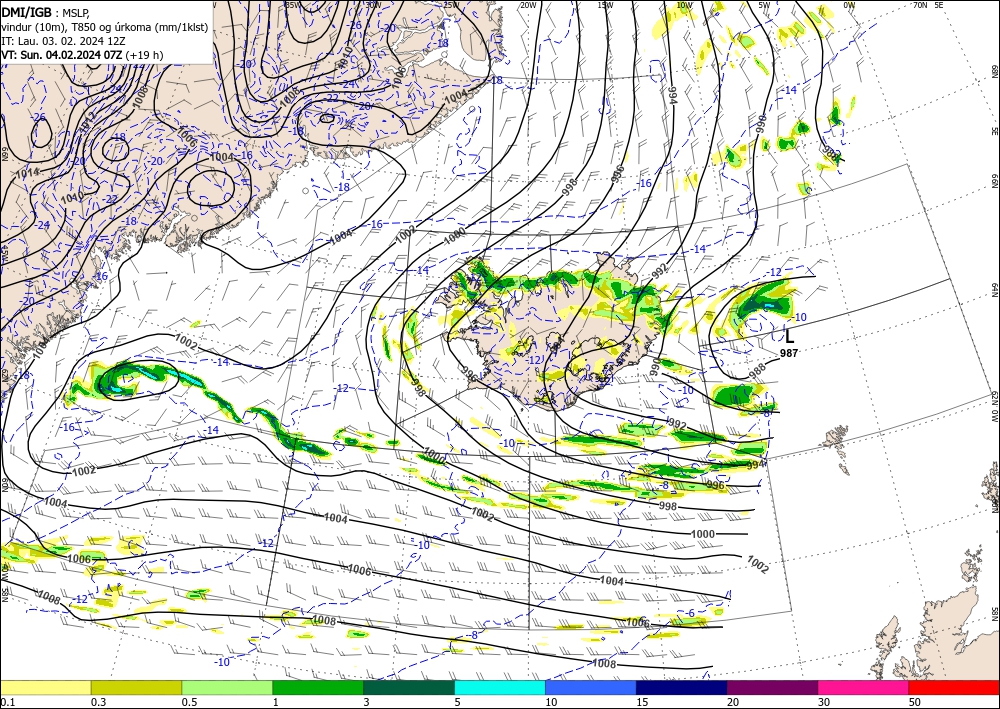Click the '1012' isobar label over Greenland

tap(87, 120)
